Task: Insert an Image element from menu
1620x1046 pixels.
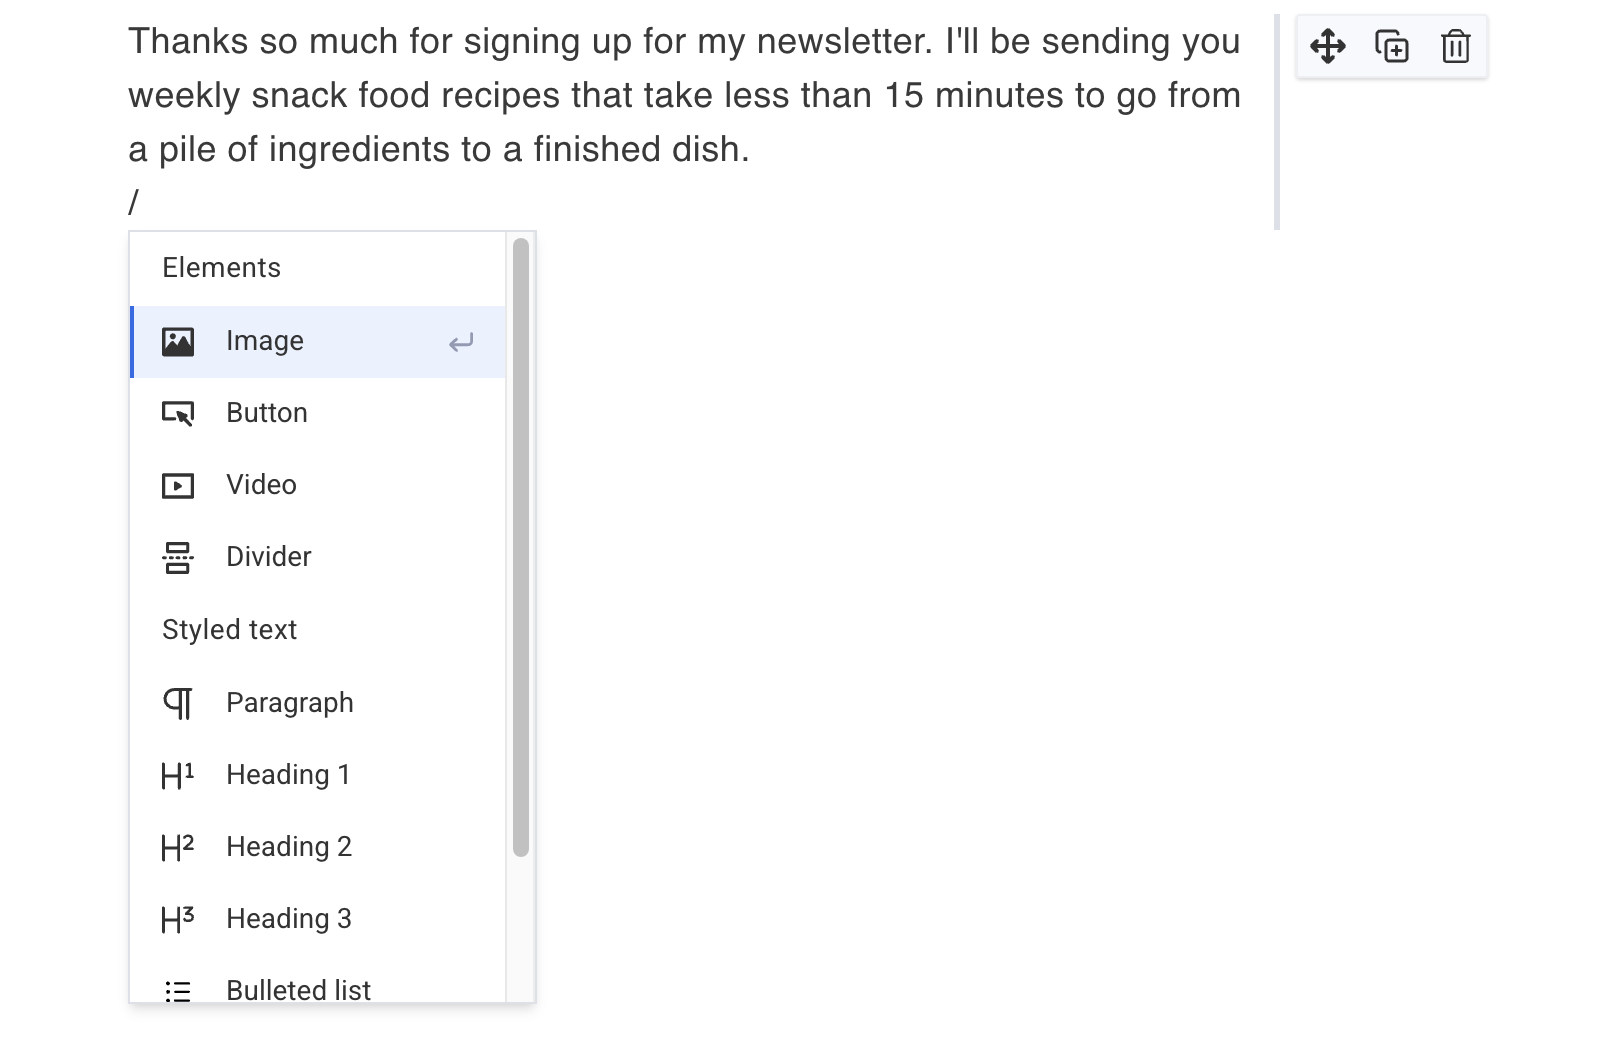Action: click(265, 341)
